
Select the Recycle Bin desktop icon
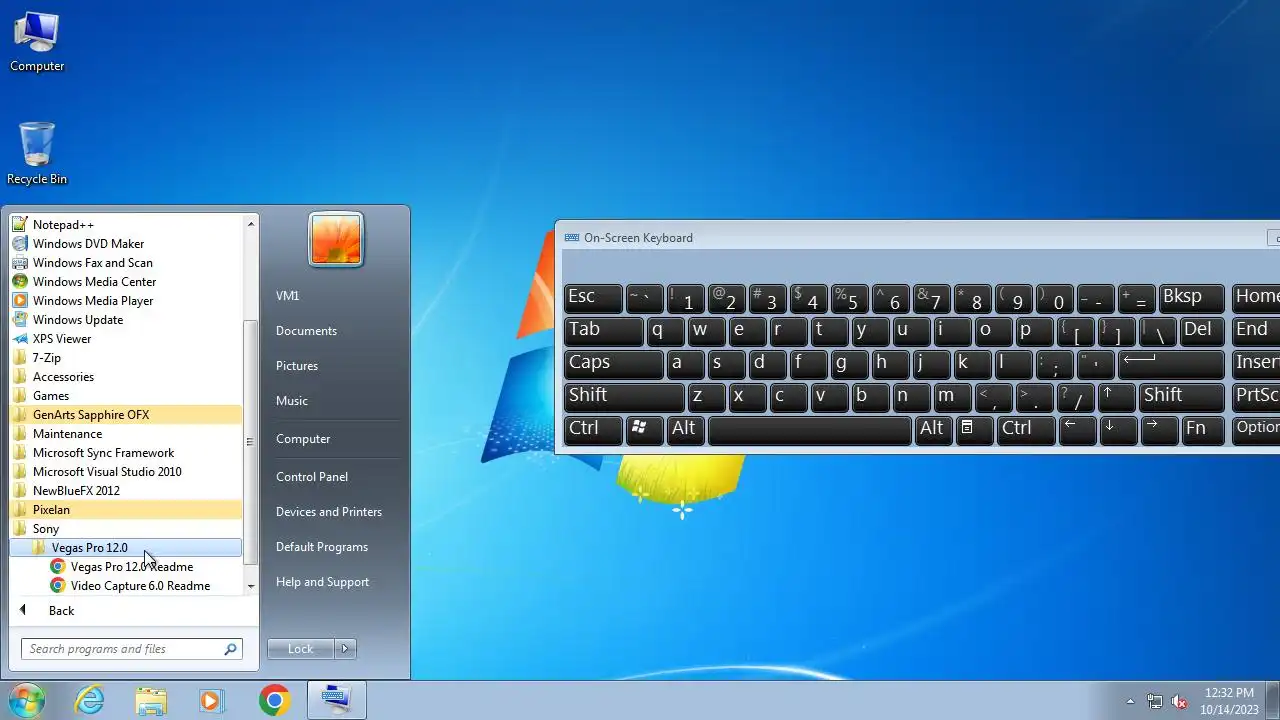(37, 153)
